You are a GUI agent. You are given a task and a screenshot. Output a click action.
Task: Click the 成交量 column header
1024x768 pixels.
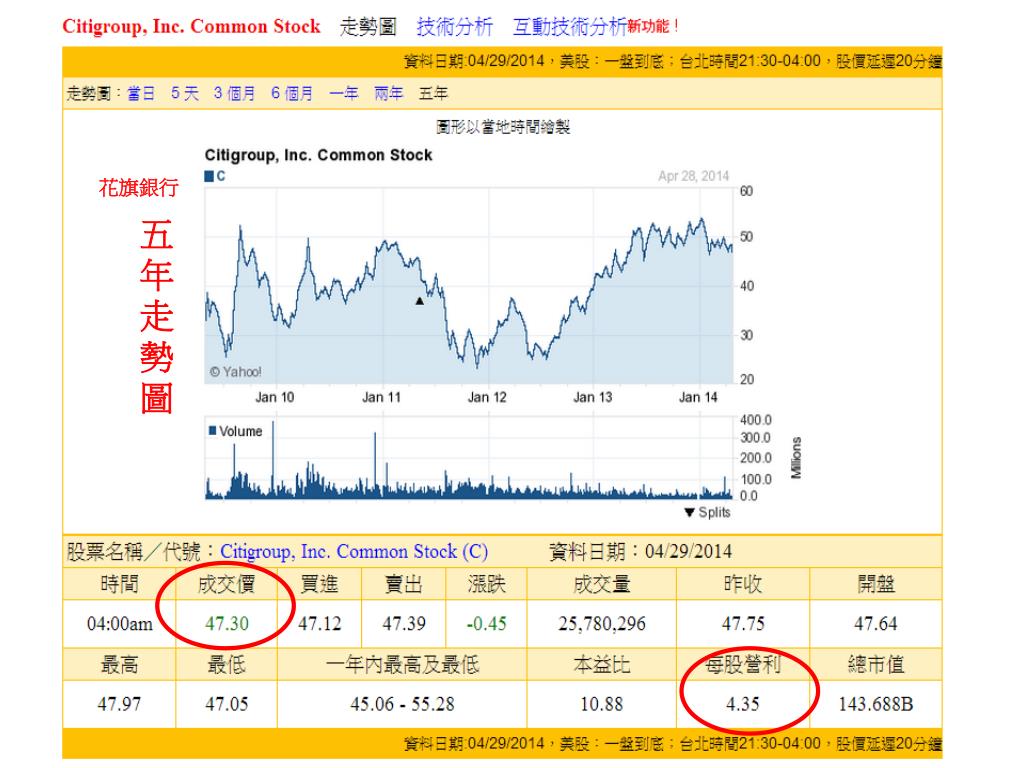[601, 584]
